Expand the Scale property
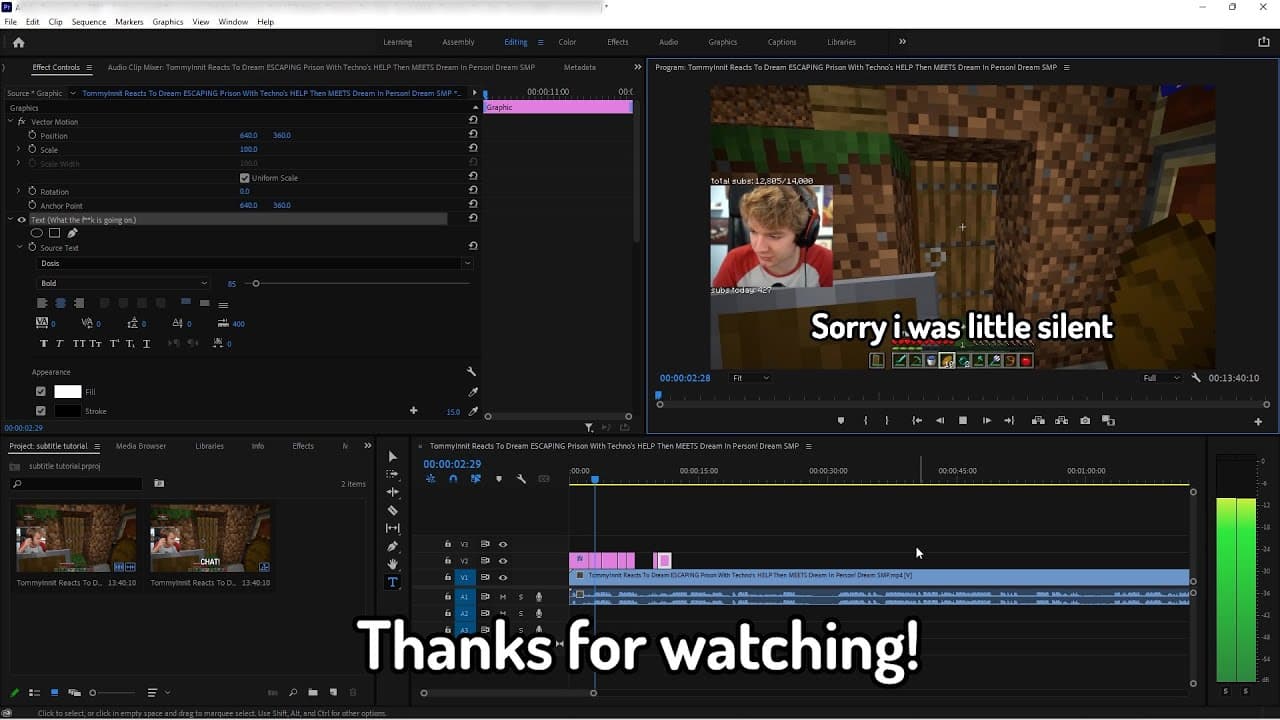 pos(18,150)
